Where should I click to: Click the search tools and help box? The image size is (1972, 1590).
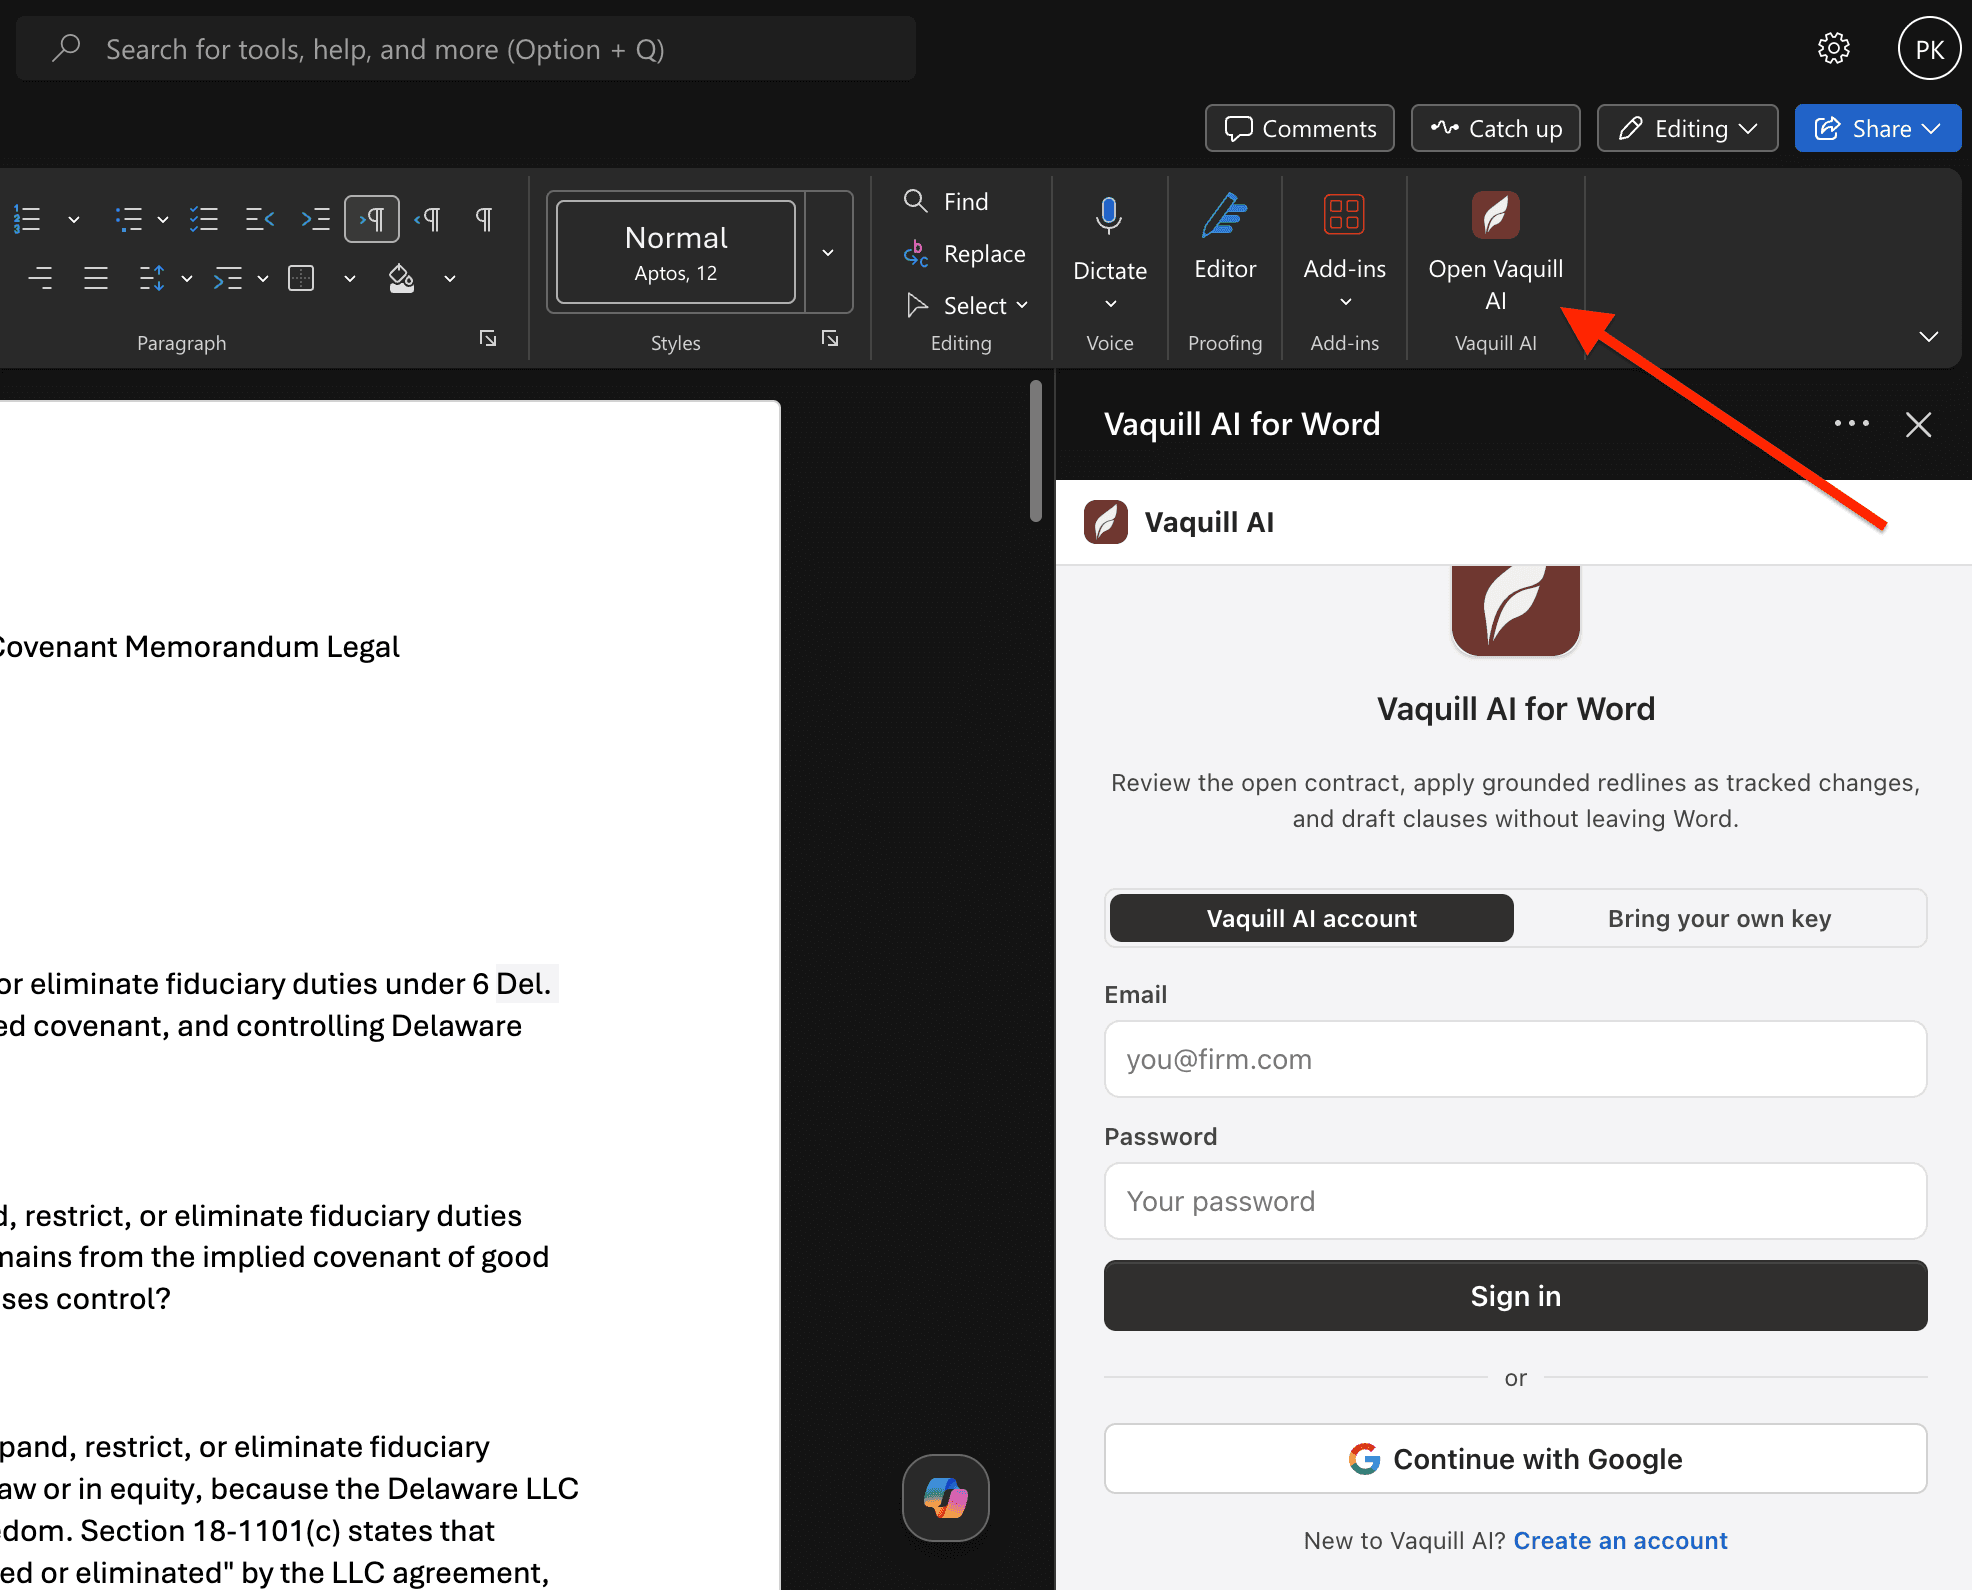click(x=466, y=48)
